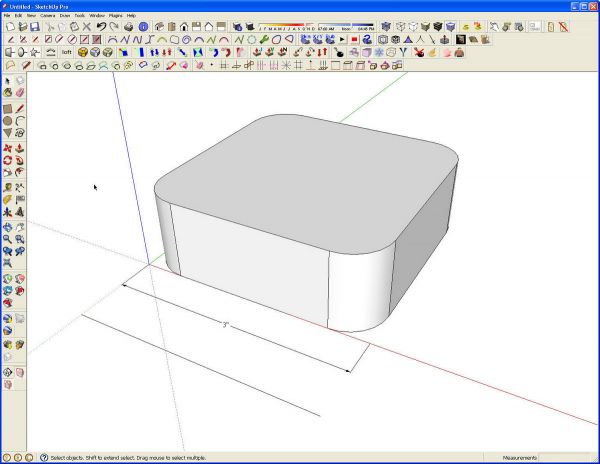
Task: Open the Camera menu
Action: (47, 16)
